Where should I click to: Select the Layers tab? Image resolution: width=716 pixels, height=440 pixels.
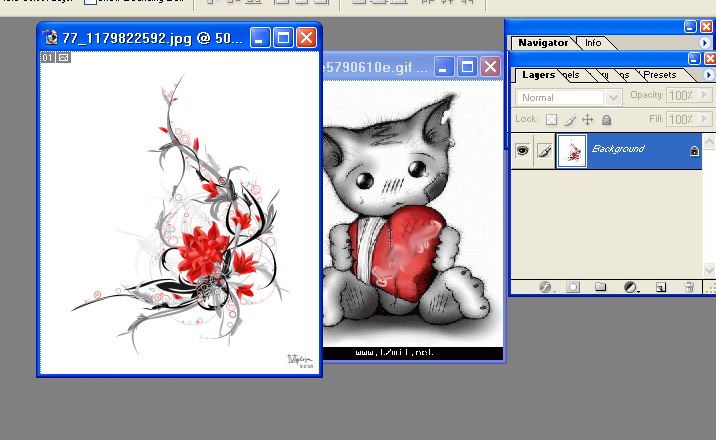[x=538, y=75]
